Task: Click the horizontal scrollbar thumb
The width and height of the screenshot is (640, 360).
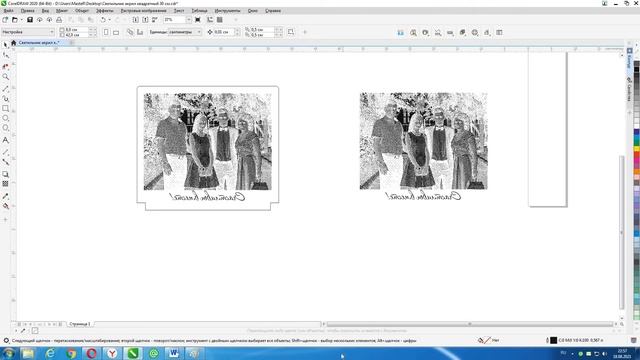Action: (469, 324)
